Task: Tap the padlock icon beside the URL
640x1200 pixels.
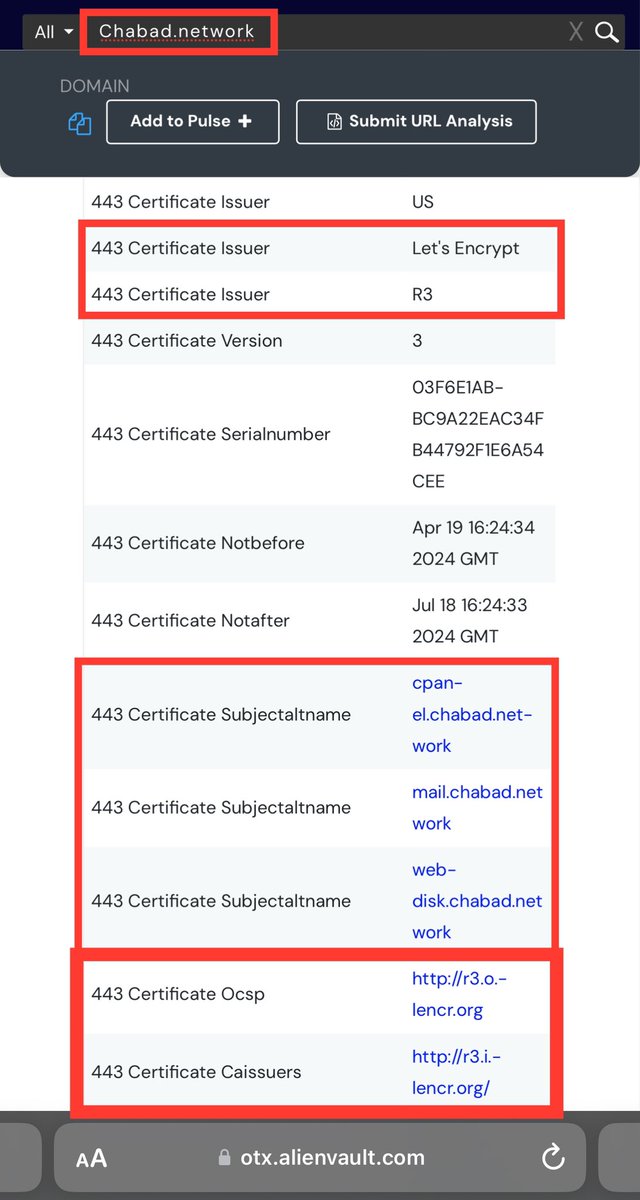Action: point(225,1158)
